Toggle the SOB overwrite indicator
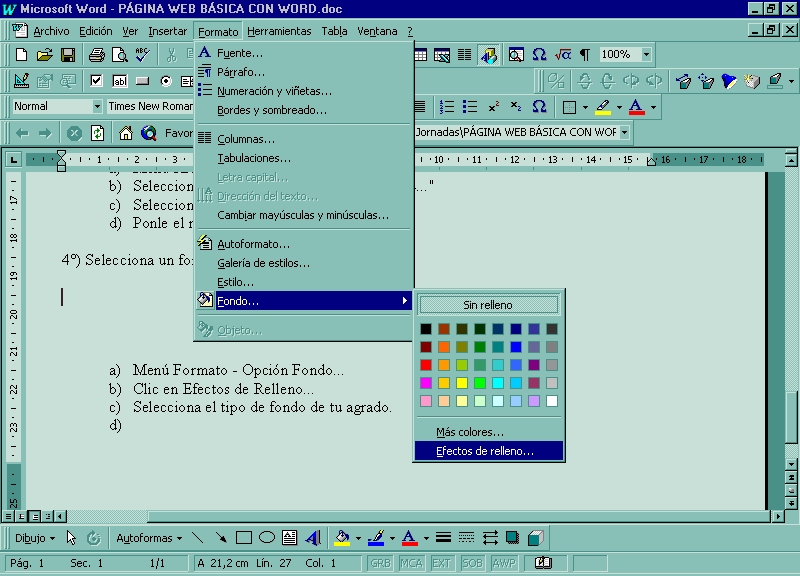Image resolution: width=800 pixels, height=576 pixels. tap(471, 564)
